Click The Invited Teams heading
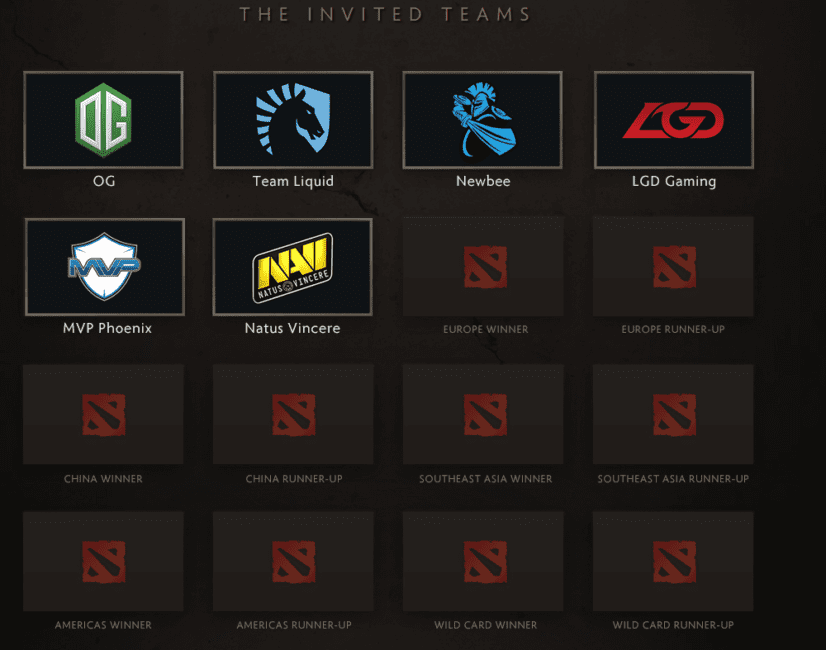This screenshot has width=826, height=650. tap(385, 14)
